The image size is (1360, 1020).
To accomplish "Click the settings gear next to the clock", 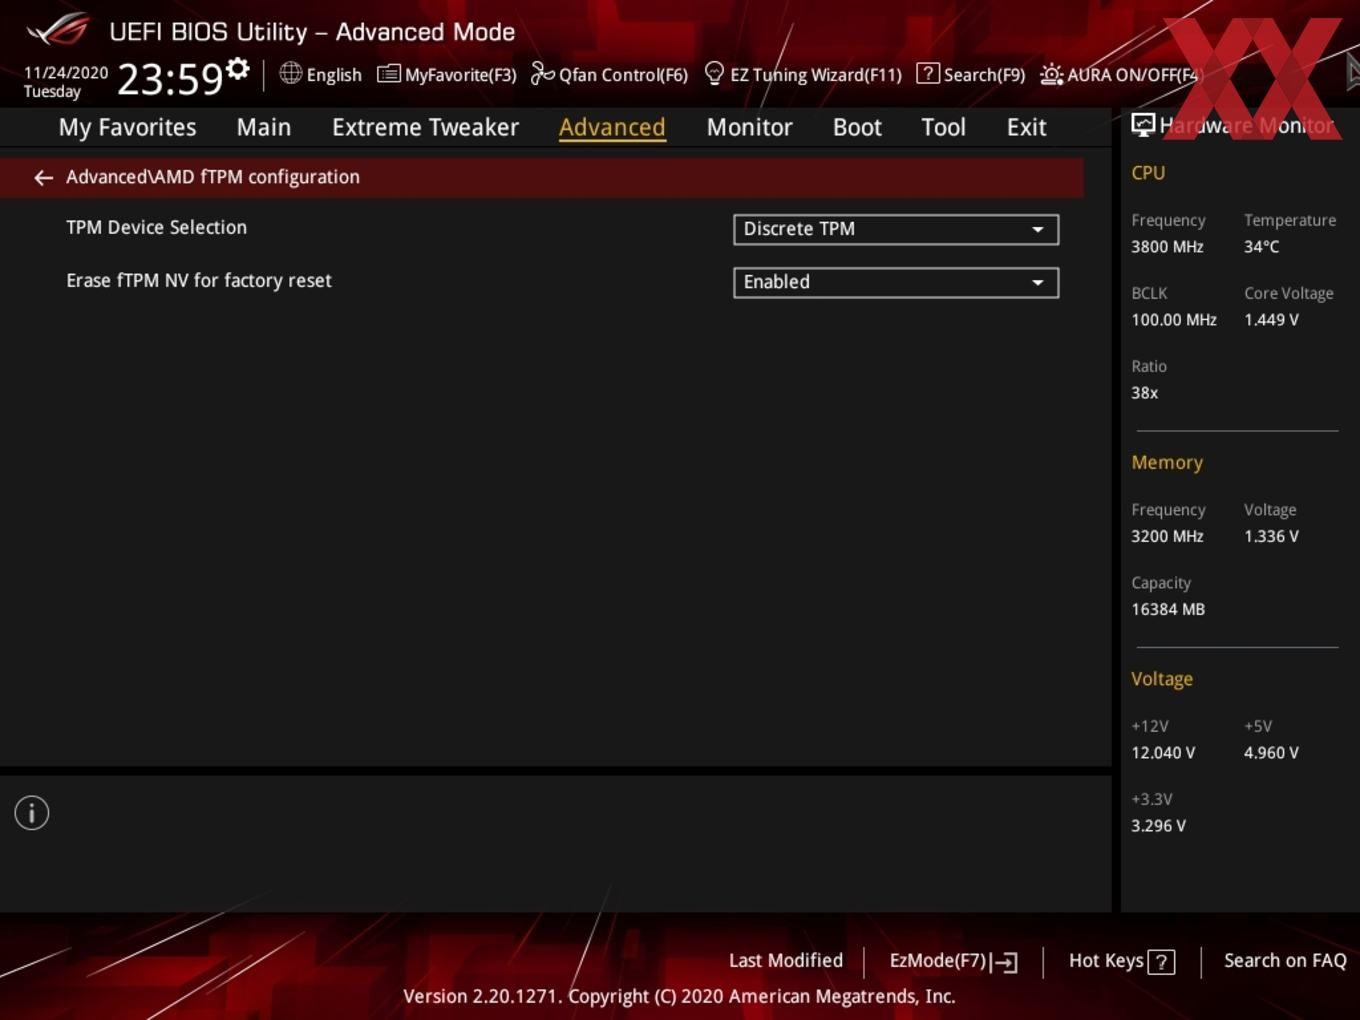I will point(237,69).
